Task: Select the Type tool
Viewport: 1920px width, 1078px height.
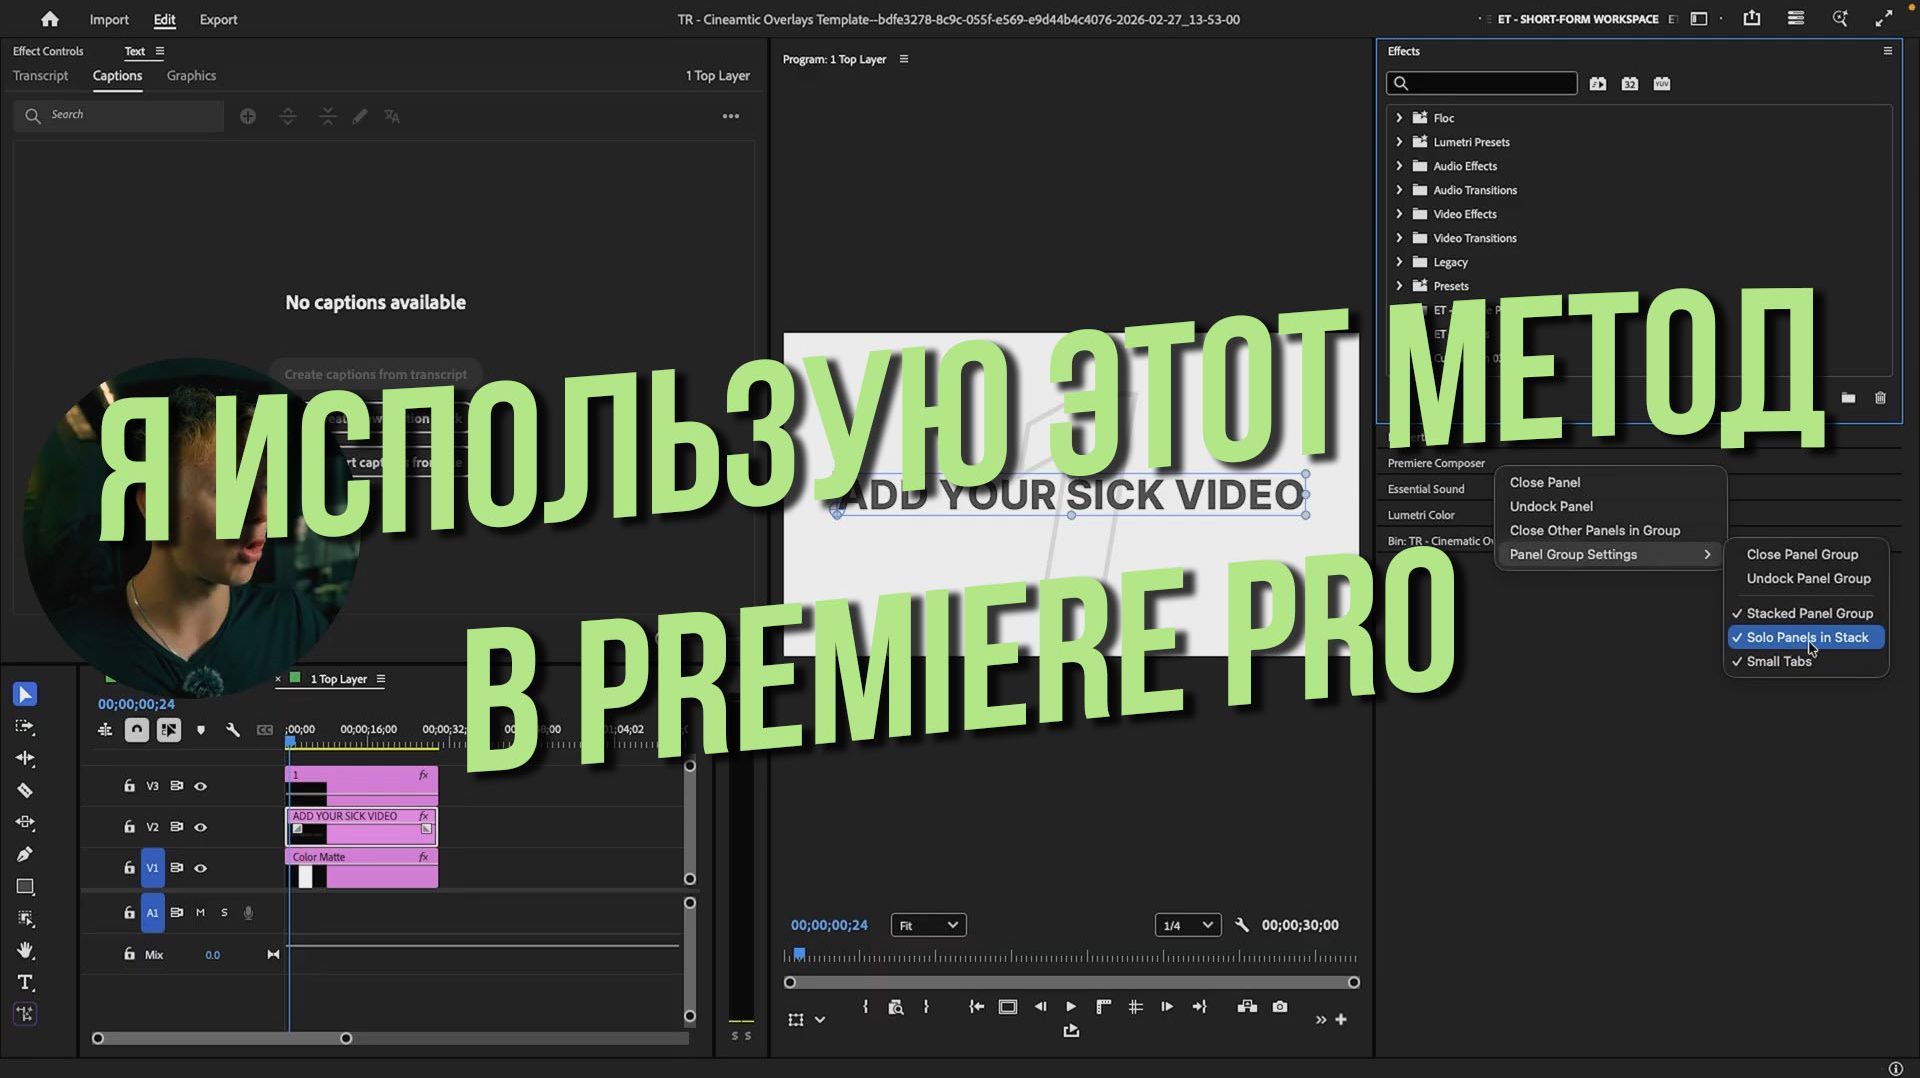Action: [x=25, y=983]
